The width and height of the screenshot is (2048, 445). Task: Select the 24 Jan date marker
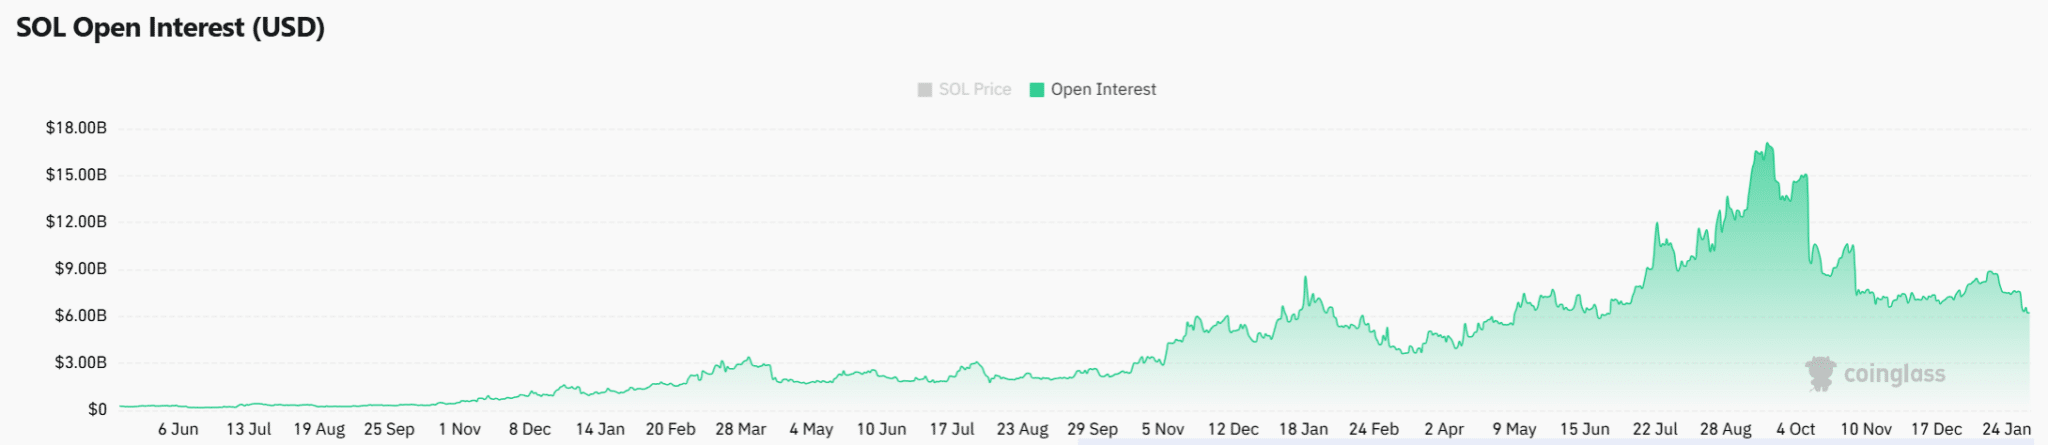point(2006,430)
